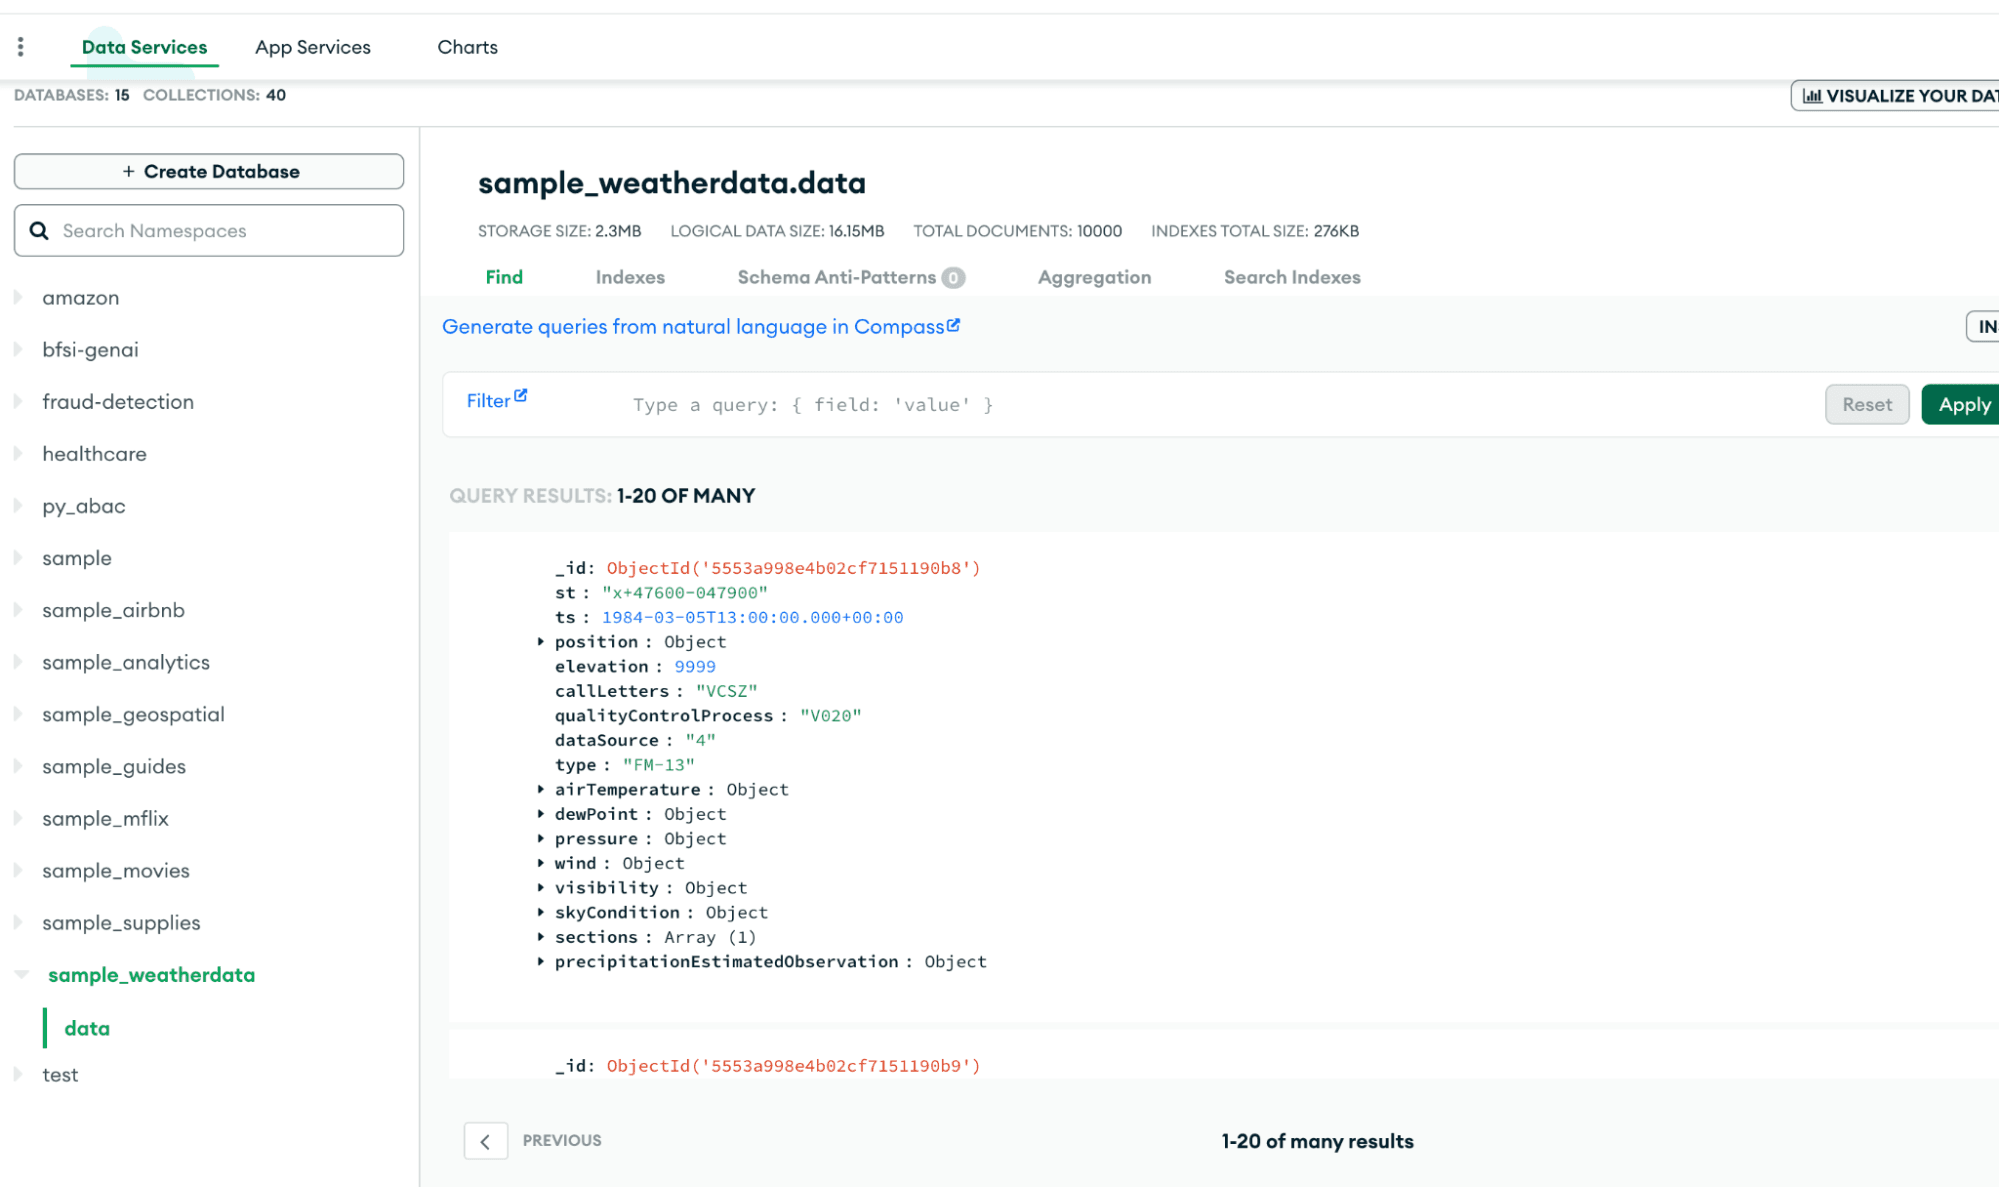This screenshot has width=1999, height=1187.
Task: Expand the amazon database tree item
Action: (x=18, y=297)
